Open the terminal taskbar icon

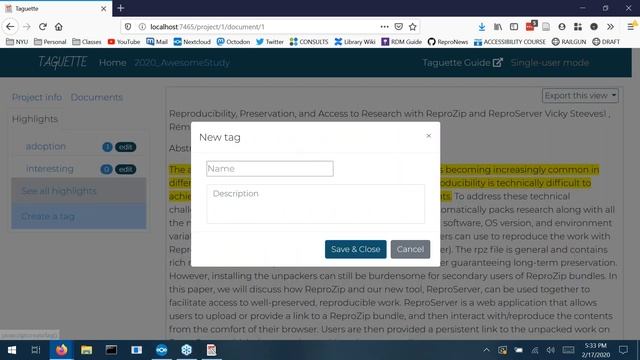tap(111, 350)
